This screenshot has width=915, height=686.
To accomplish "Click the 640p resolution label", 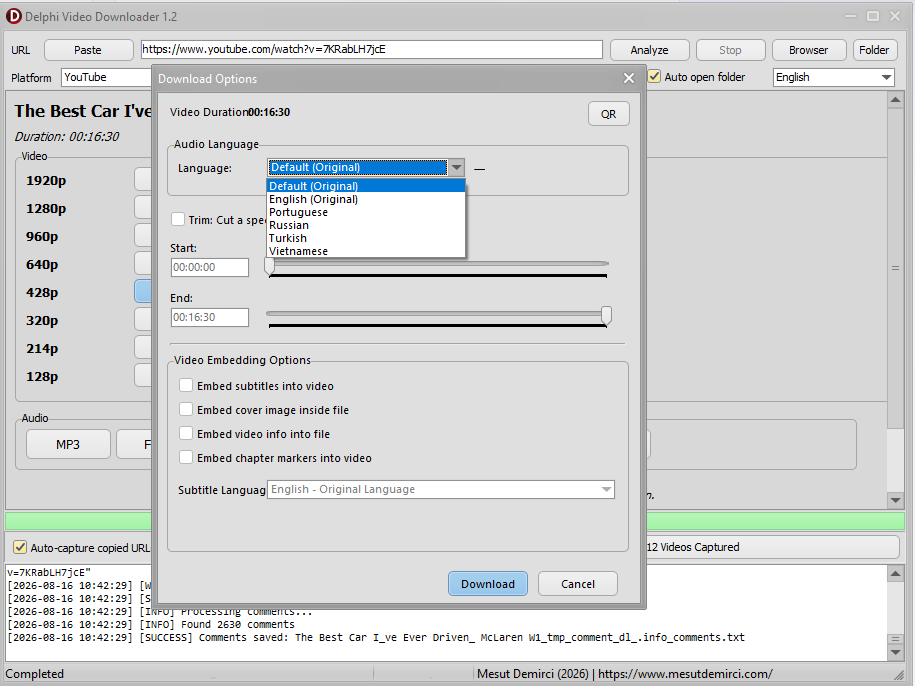I will (x=42, y=265).
